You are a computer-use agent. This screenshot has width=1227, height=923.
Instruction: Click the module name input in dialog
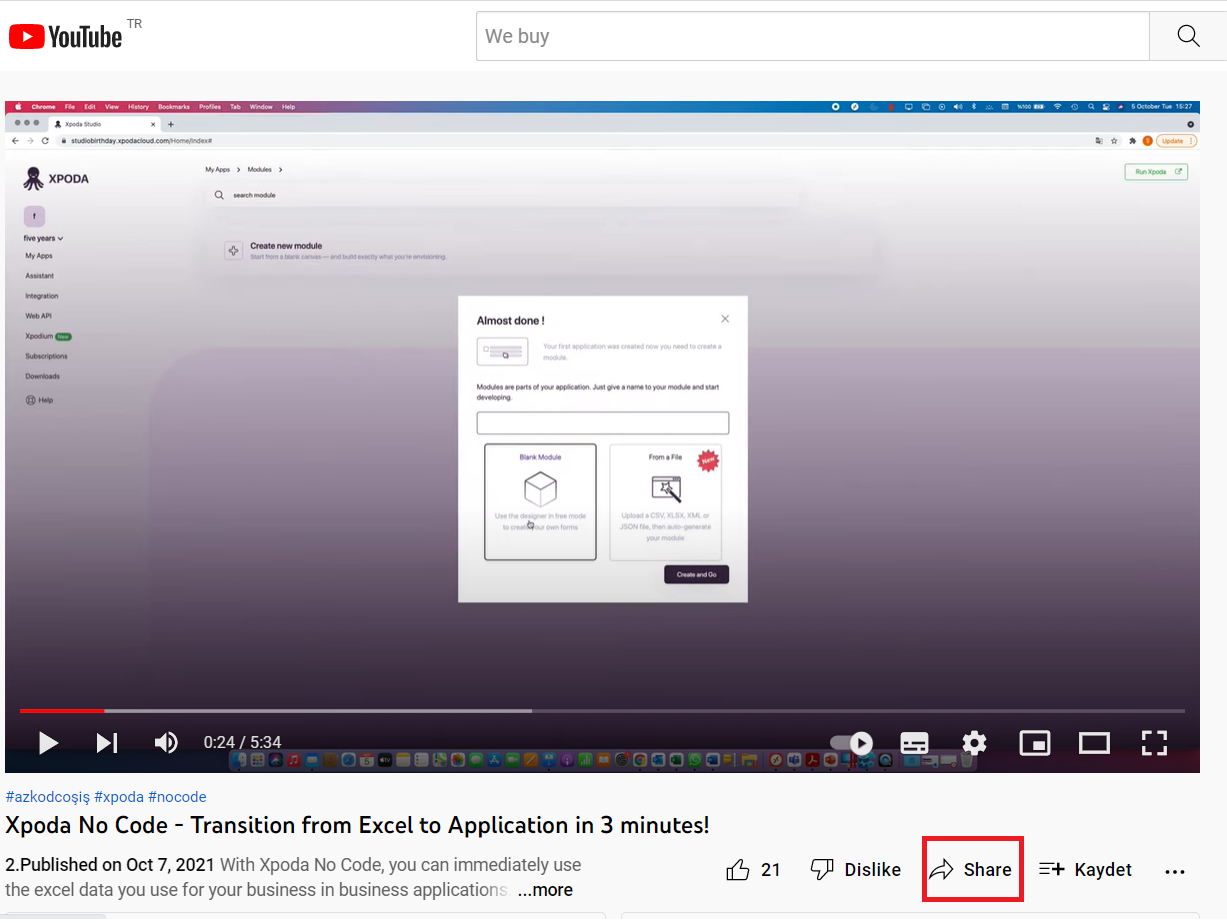click(603, 423)
